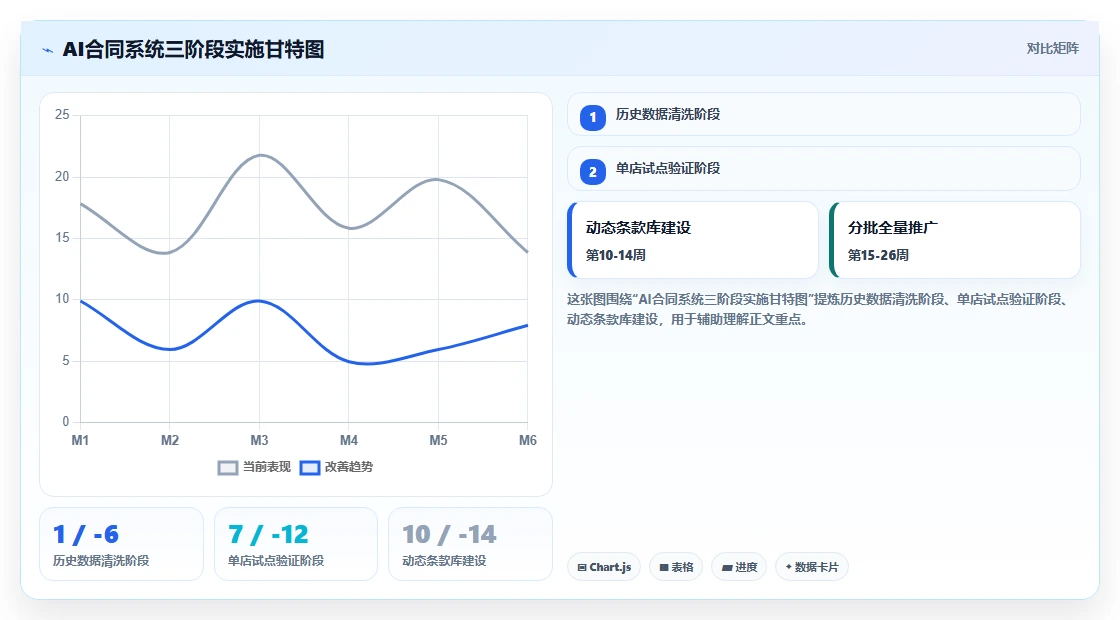Click the 第15-26周 week range text
The width and height of the screenshot is (1120, 620).
click(x=878, y=255)
